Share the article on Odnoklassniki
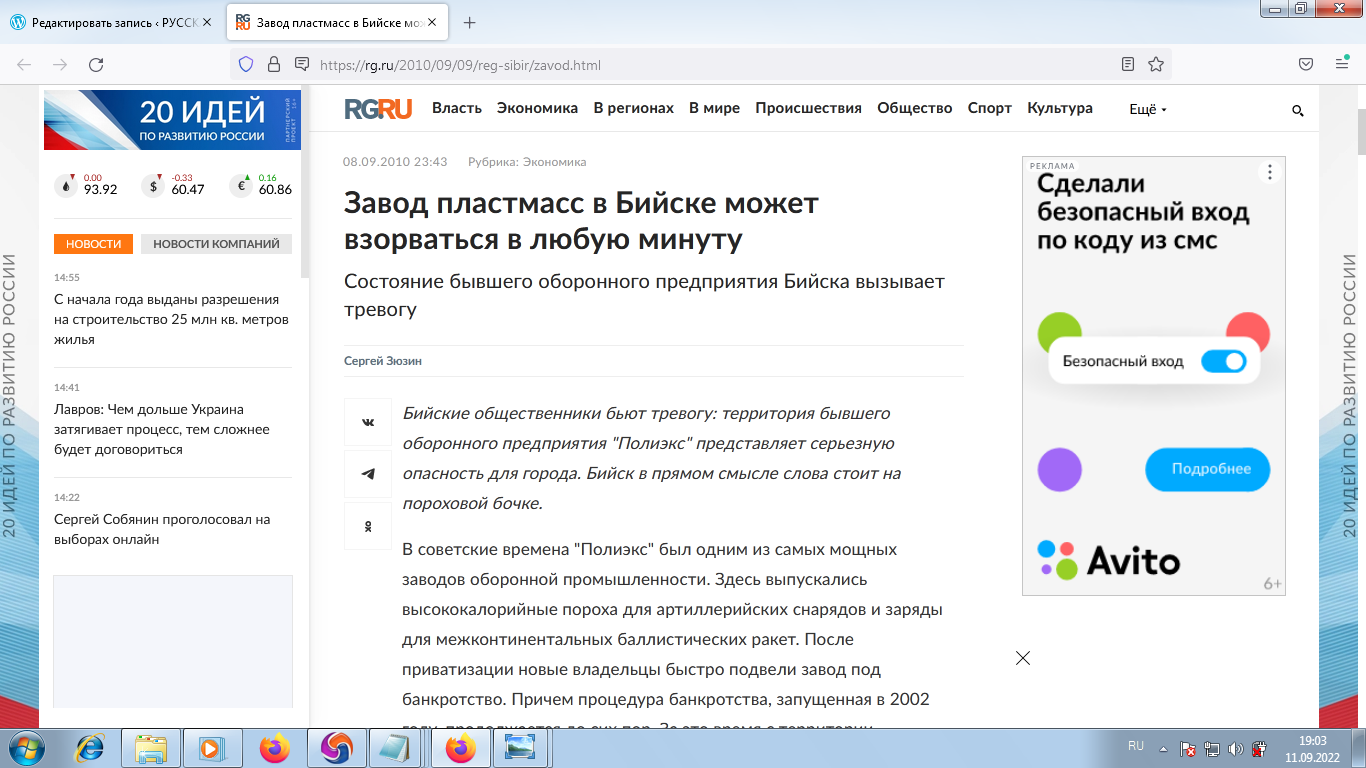The width and height of the screenshot is (1366, 768). pos(367,525)
